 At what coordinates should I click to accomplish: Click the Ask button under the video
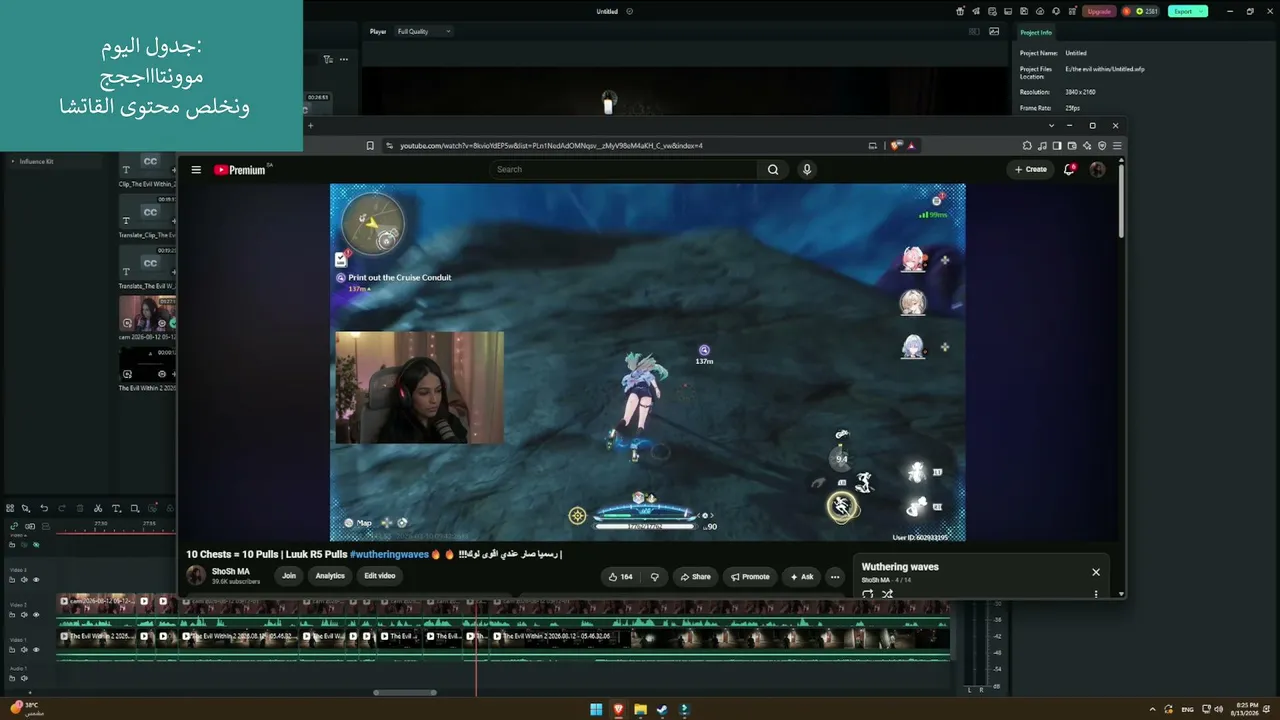(x=802, y=577)
